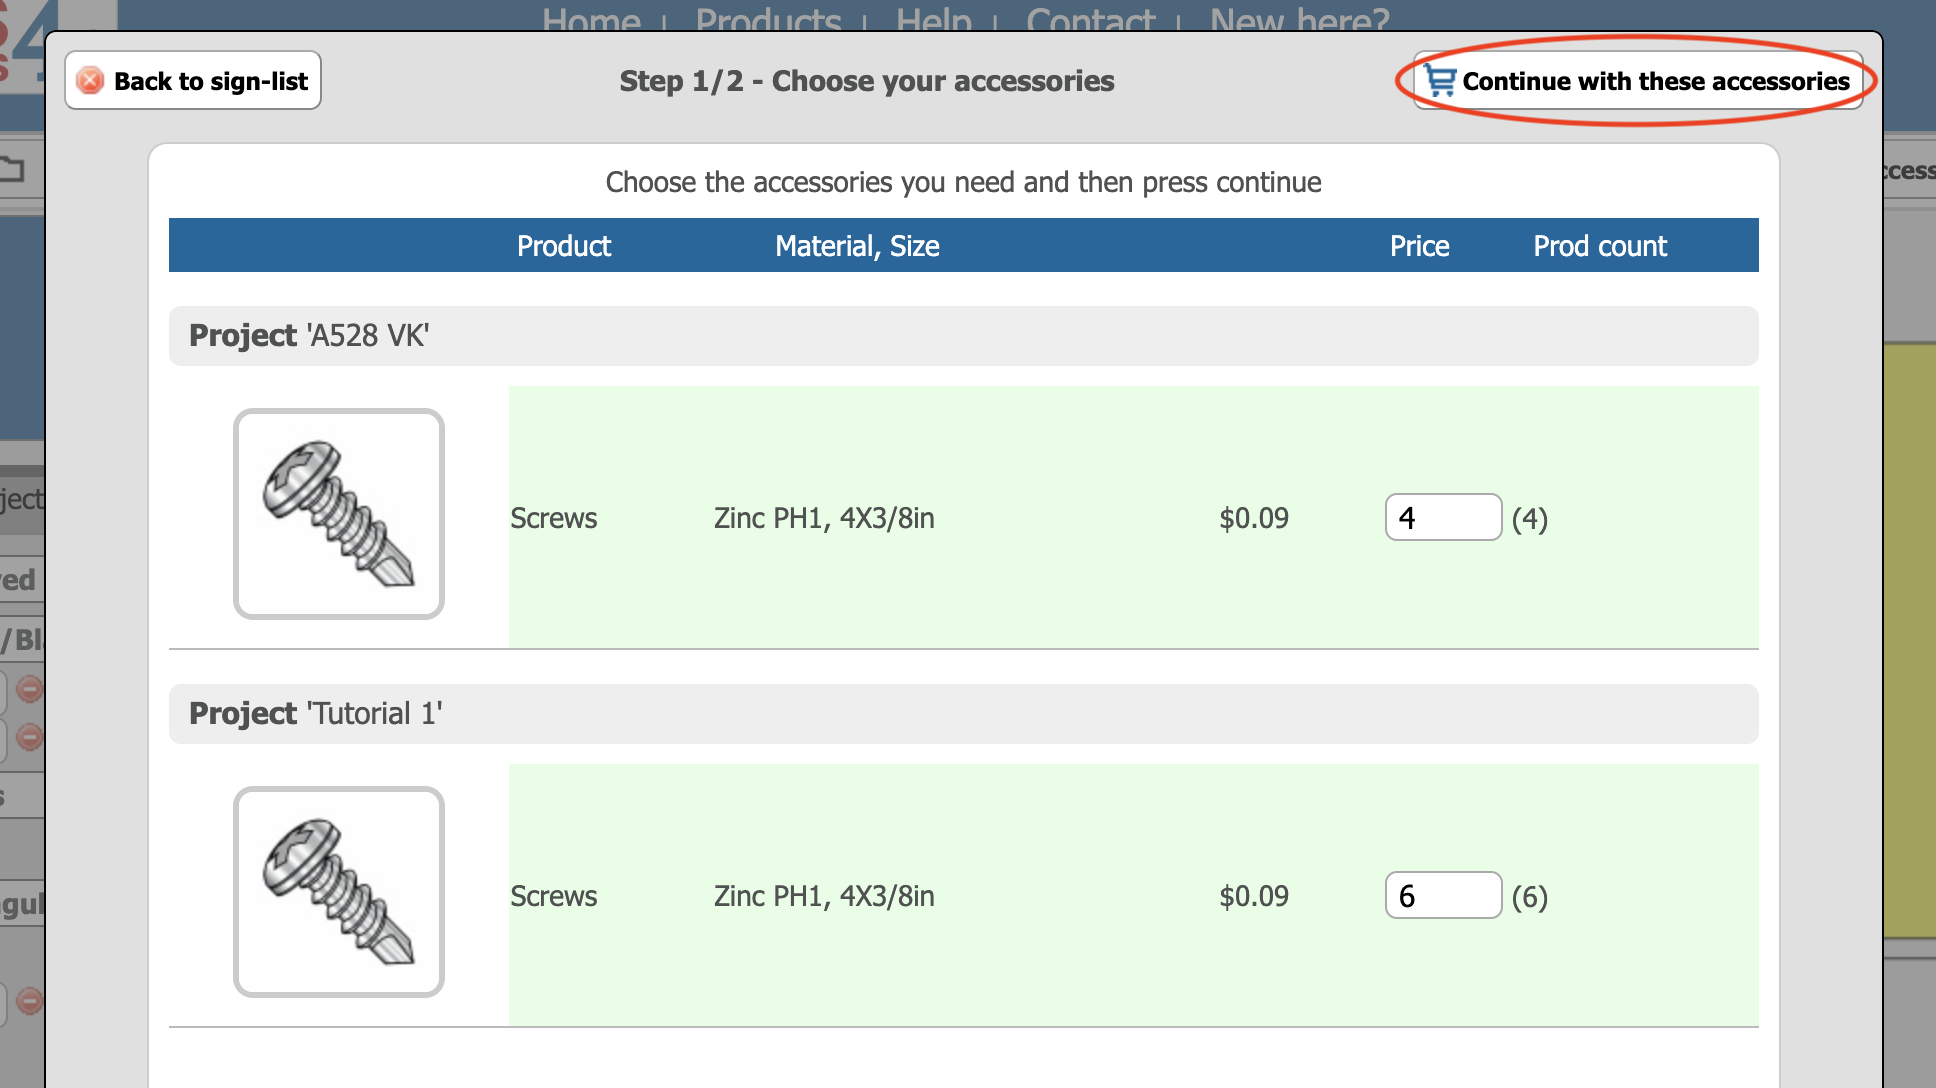Select the screw image for project A528 VK
This screenshot has width=1936, height=1088.
click(339, 514)
